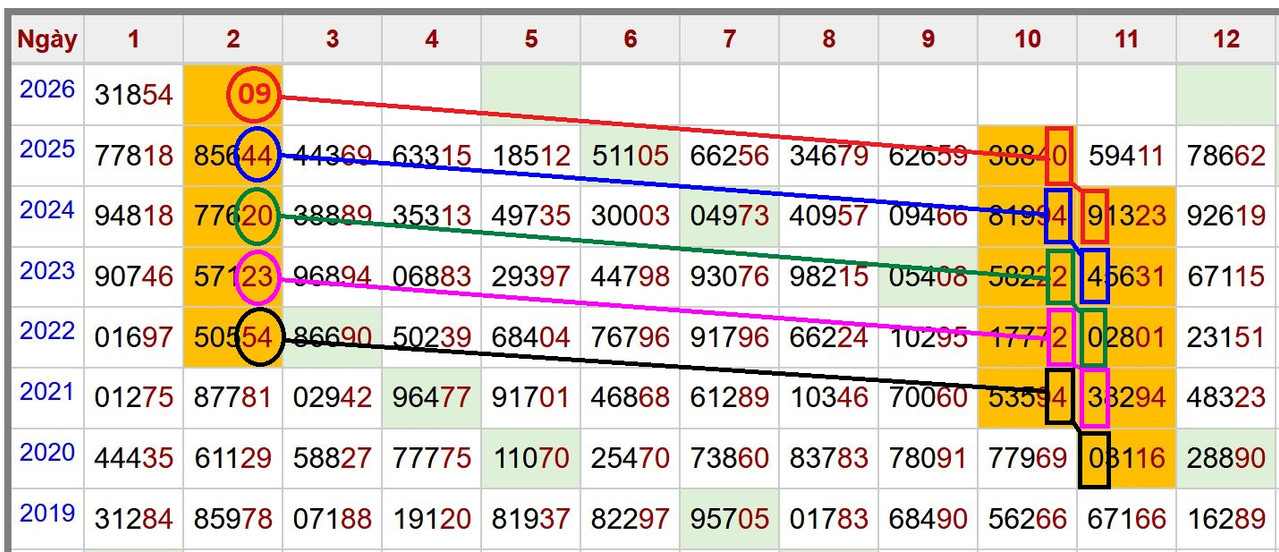The image size is (1279, 552).
Task: Click the highlighted cell showing 09
Action: (x=233, y=95)
